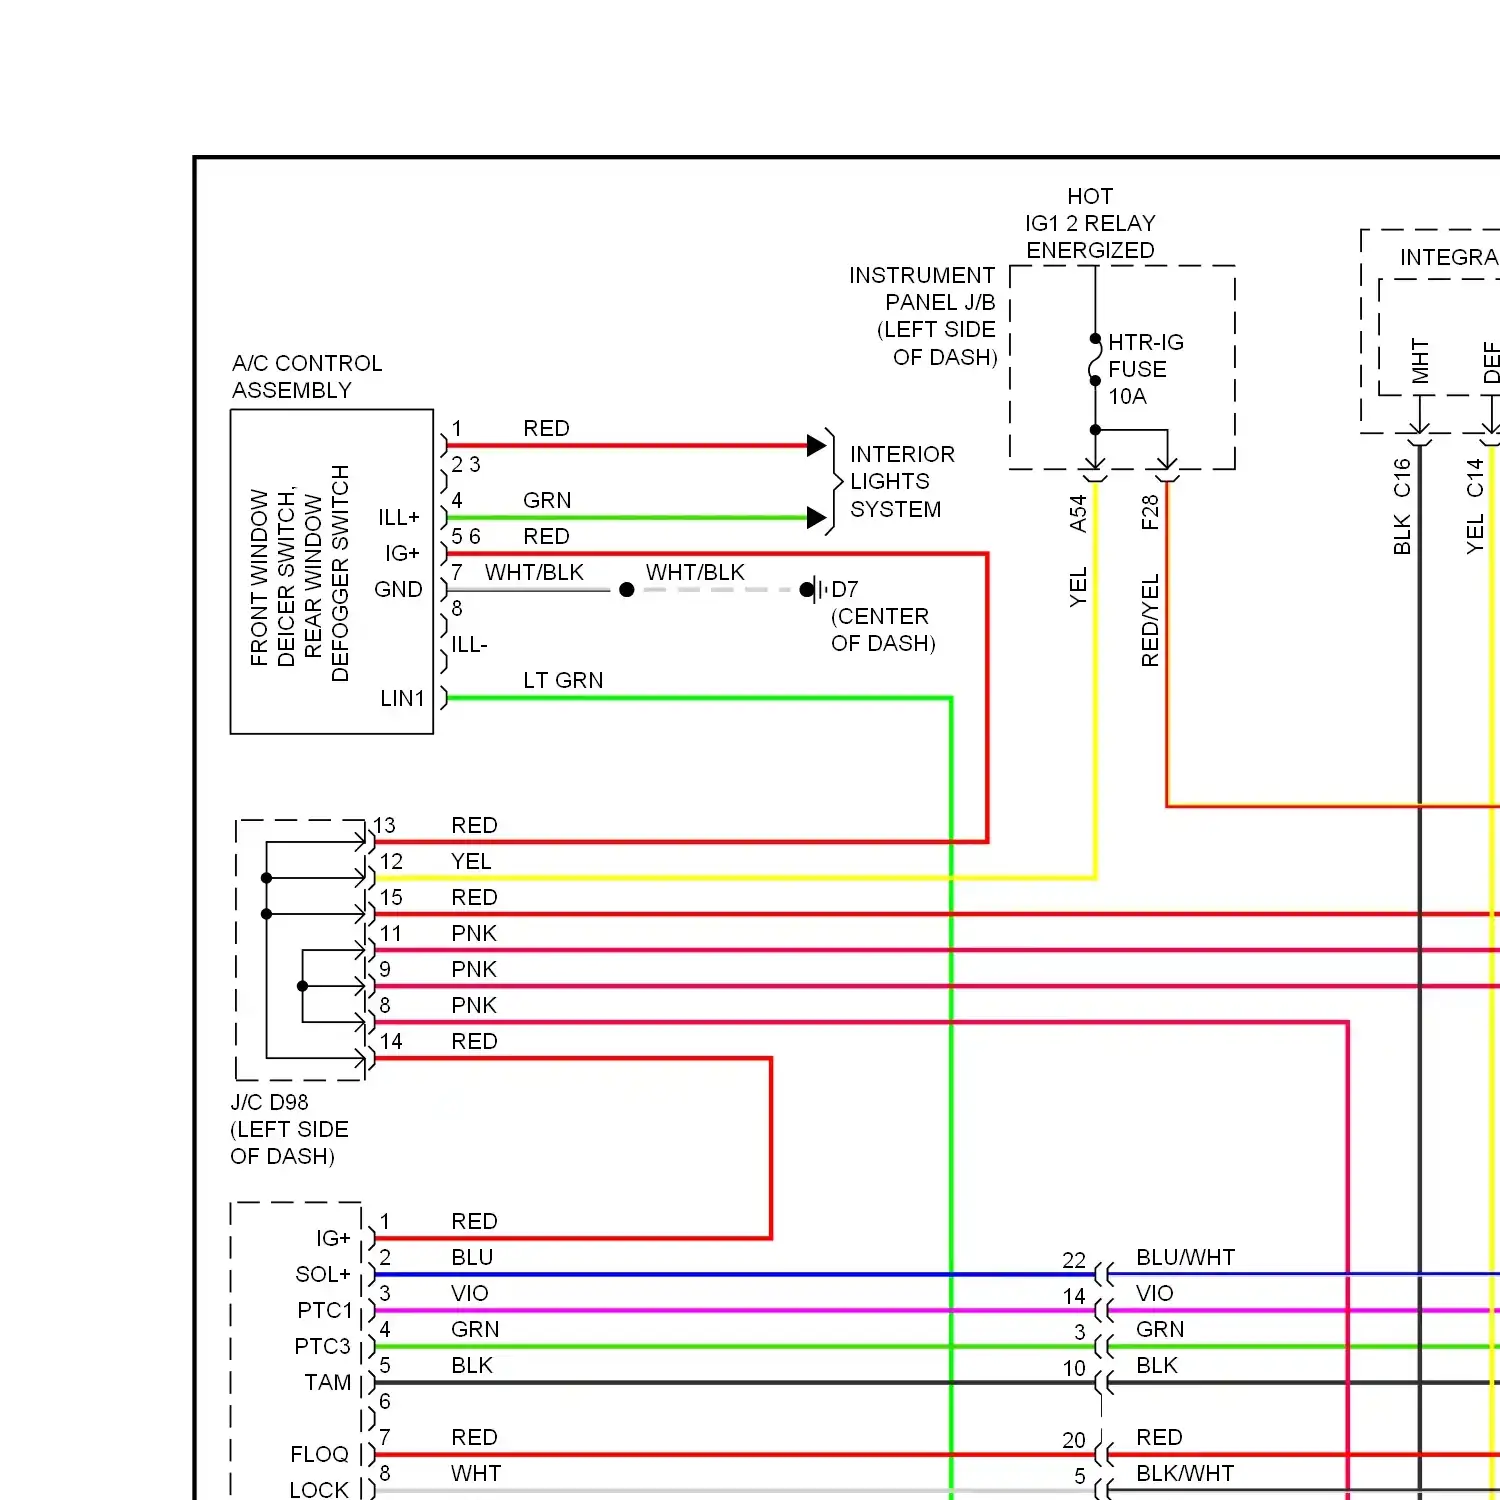
Task: Select the BLK/WHT wire label
Action: click(x=1185, y=1473)
